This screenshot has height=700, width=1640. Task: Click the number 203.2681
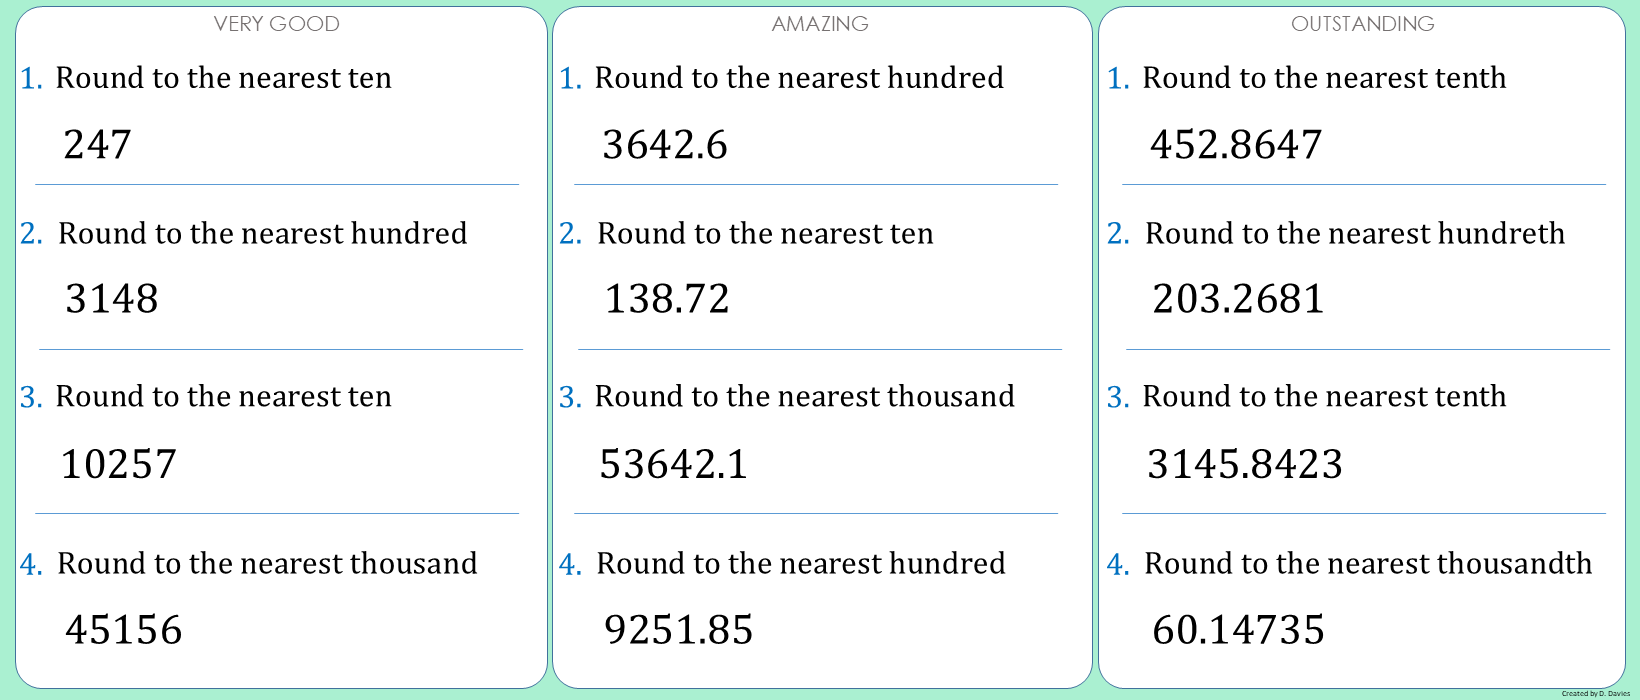(1239, 299)
